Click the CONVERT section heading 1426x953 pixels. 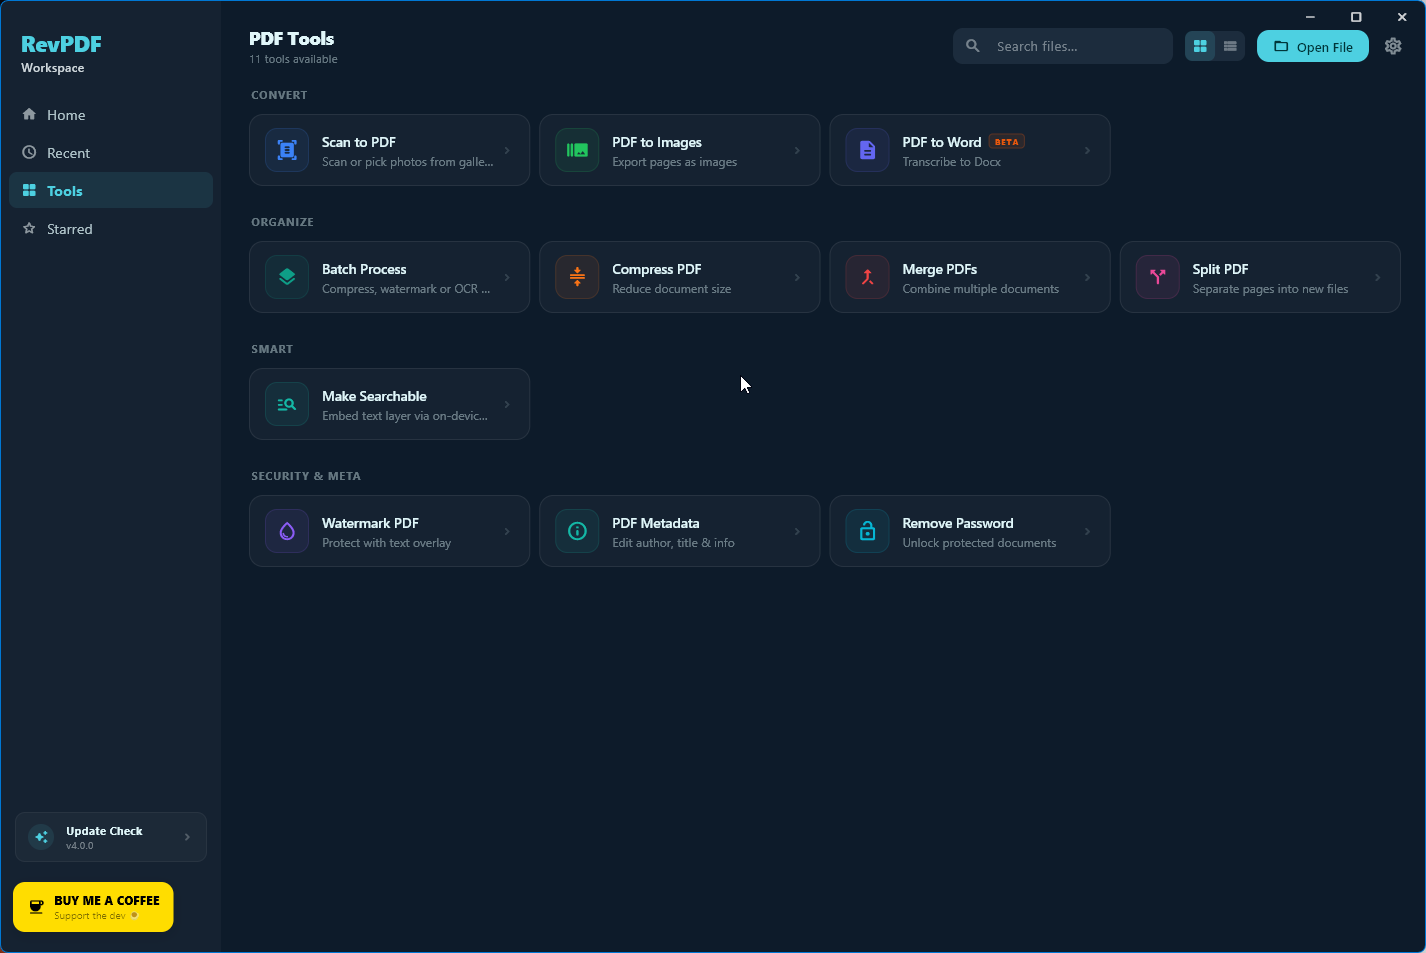click(x=279, y=95)
